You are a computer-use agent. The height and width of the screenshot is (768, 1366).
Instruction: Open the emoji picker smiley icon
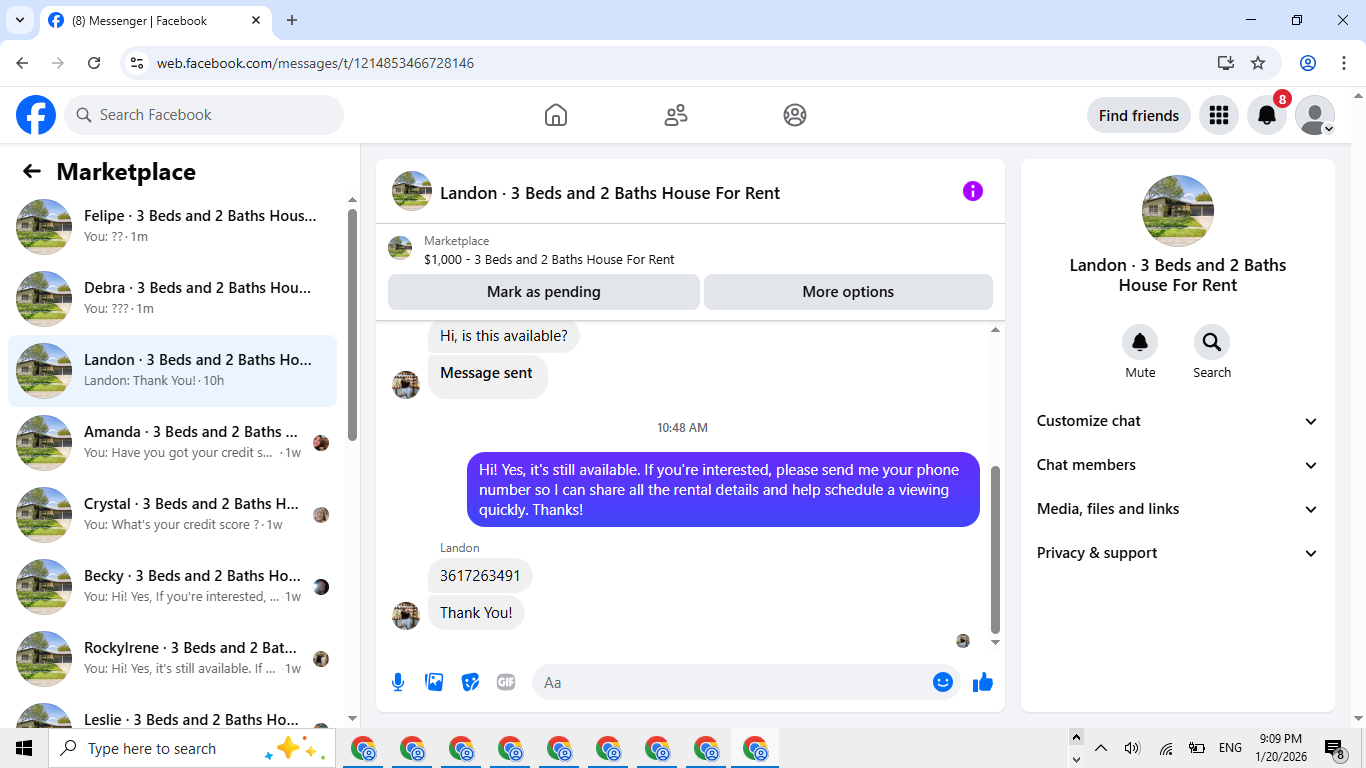(x=943, y=682)
